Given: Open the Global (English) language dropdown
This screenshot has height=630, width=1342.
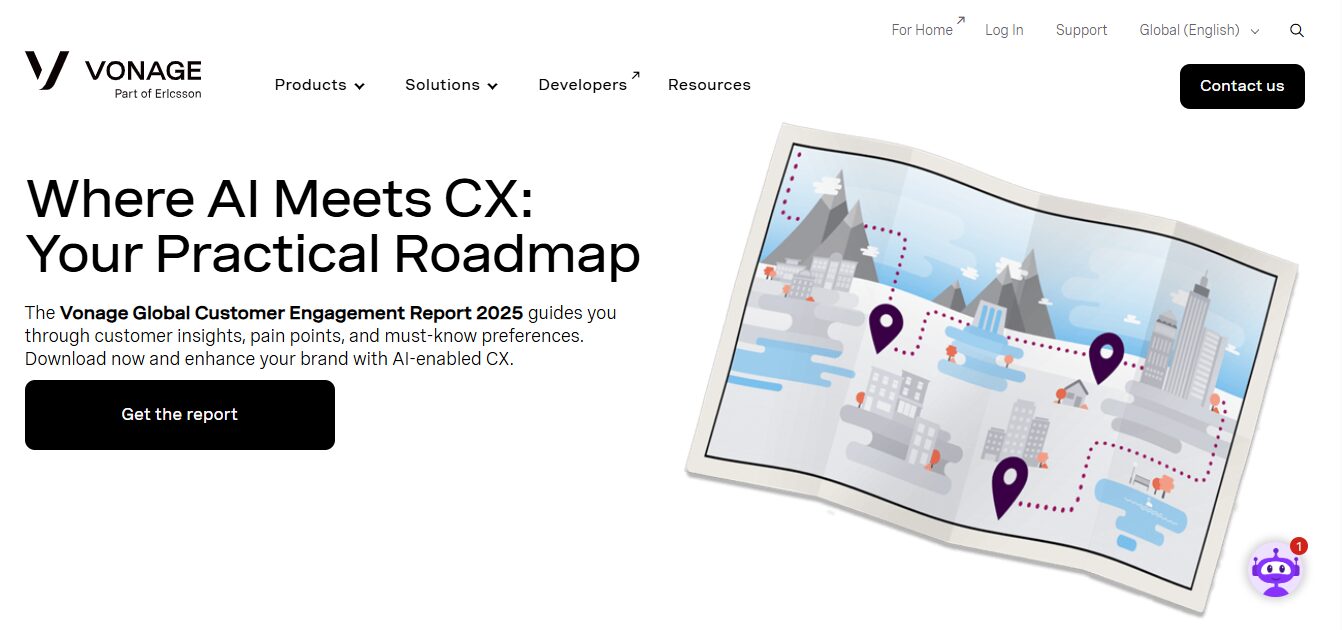Looking at the screenshot, I should point(1199,30).
